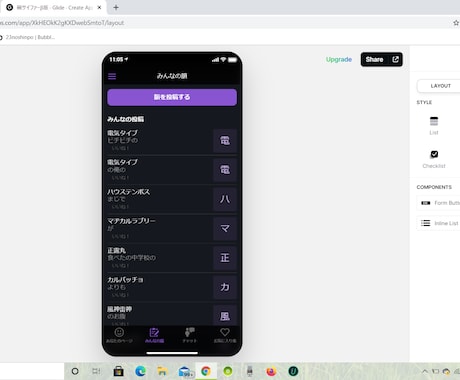Open the hamburger menu in phone preview
The image size is (460, 380).
[x=112, y=76]
